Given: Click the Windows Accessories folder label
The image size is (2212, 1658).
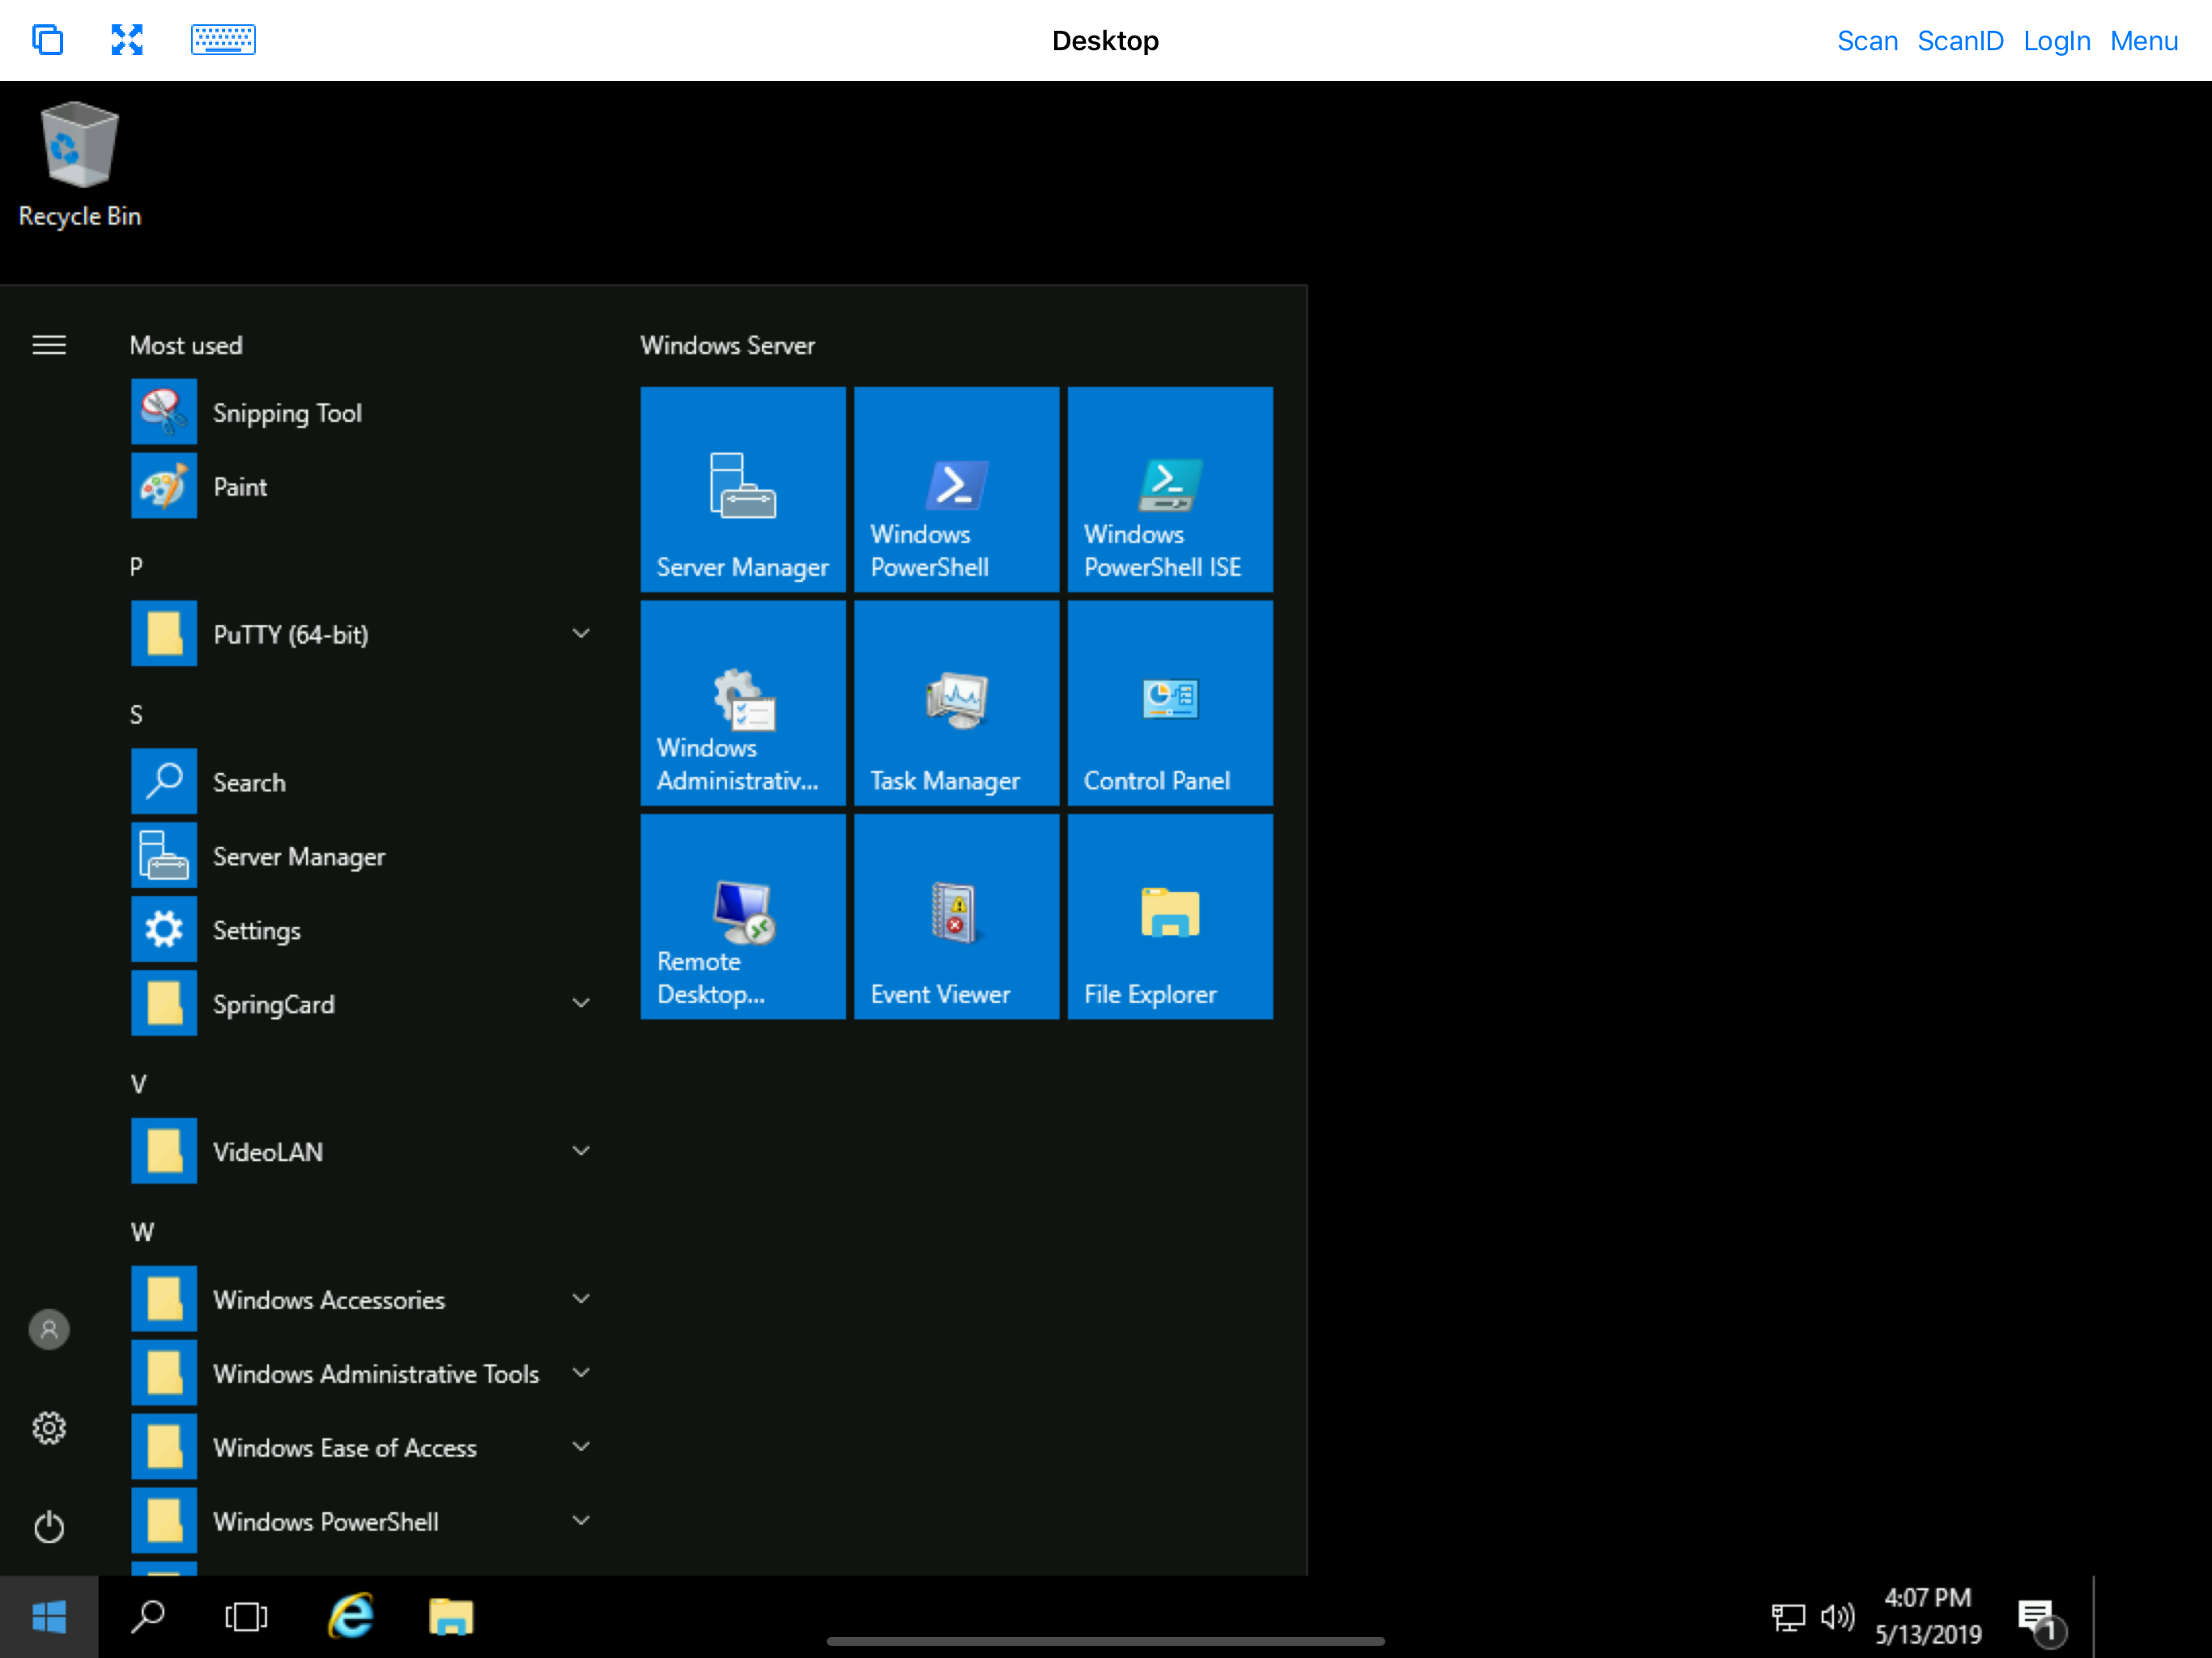Looking at the screenshot, I should 329,1300.
